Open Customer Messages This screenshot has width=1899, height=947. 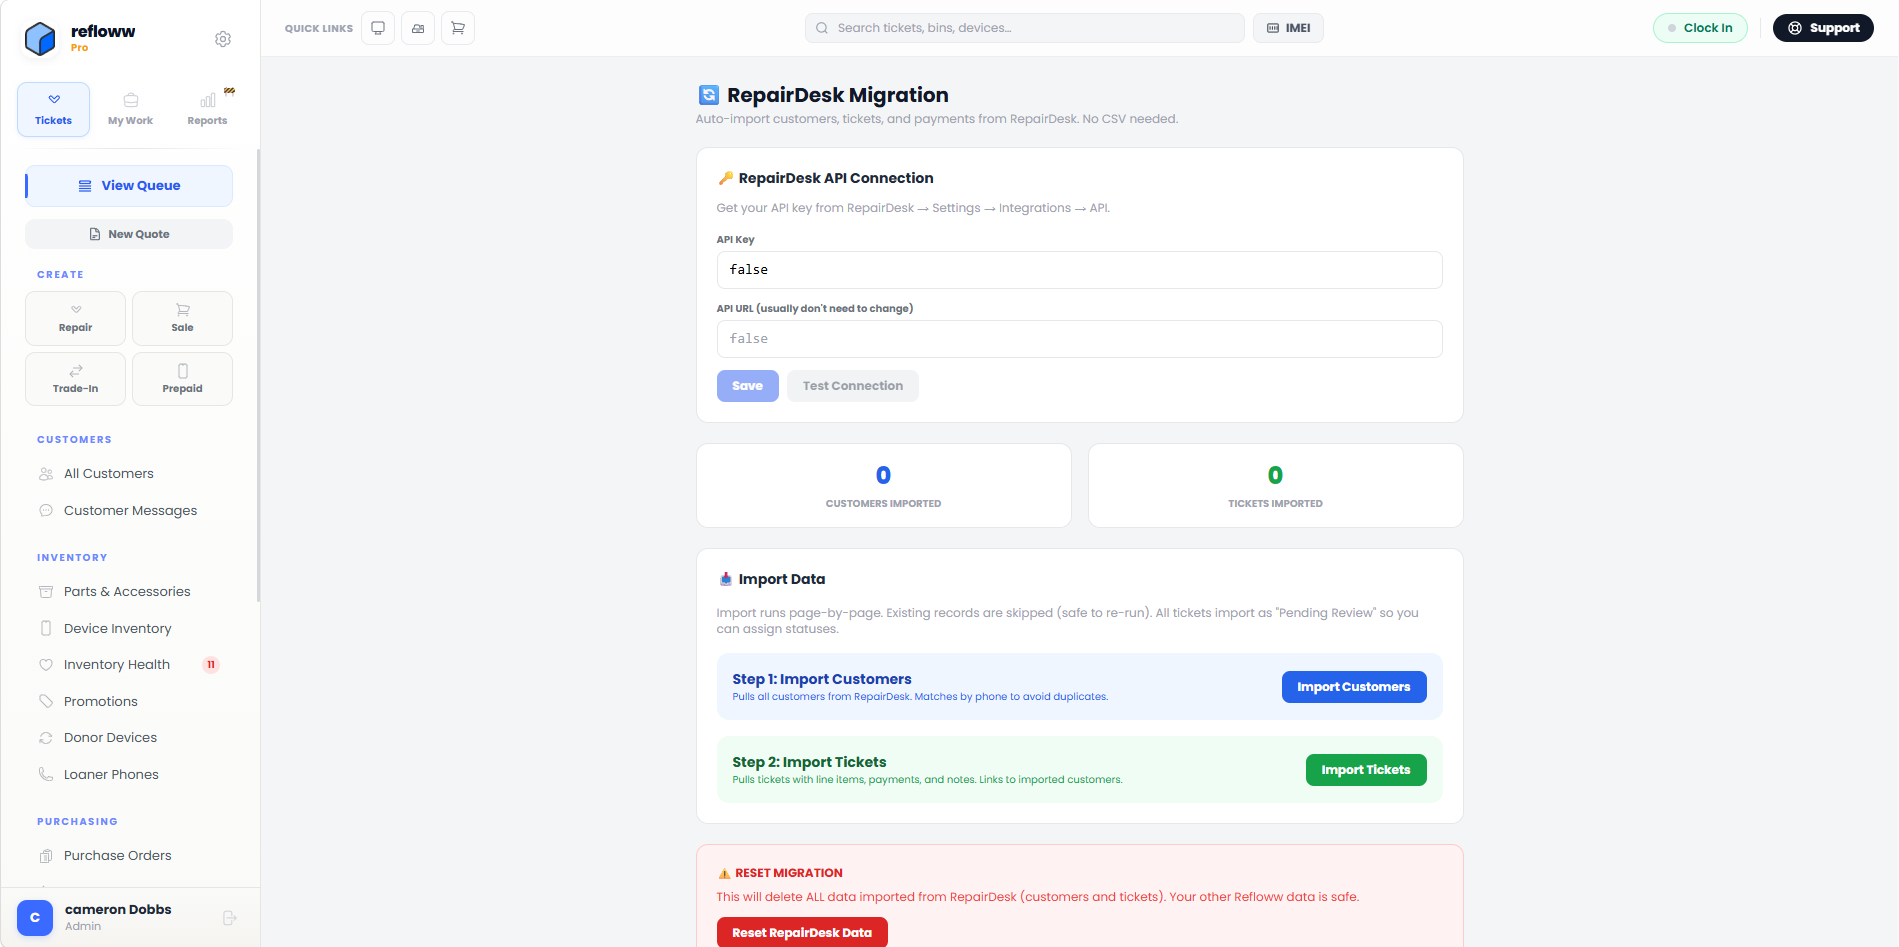(x=129, y=511)
